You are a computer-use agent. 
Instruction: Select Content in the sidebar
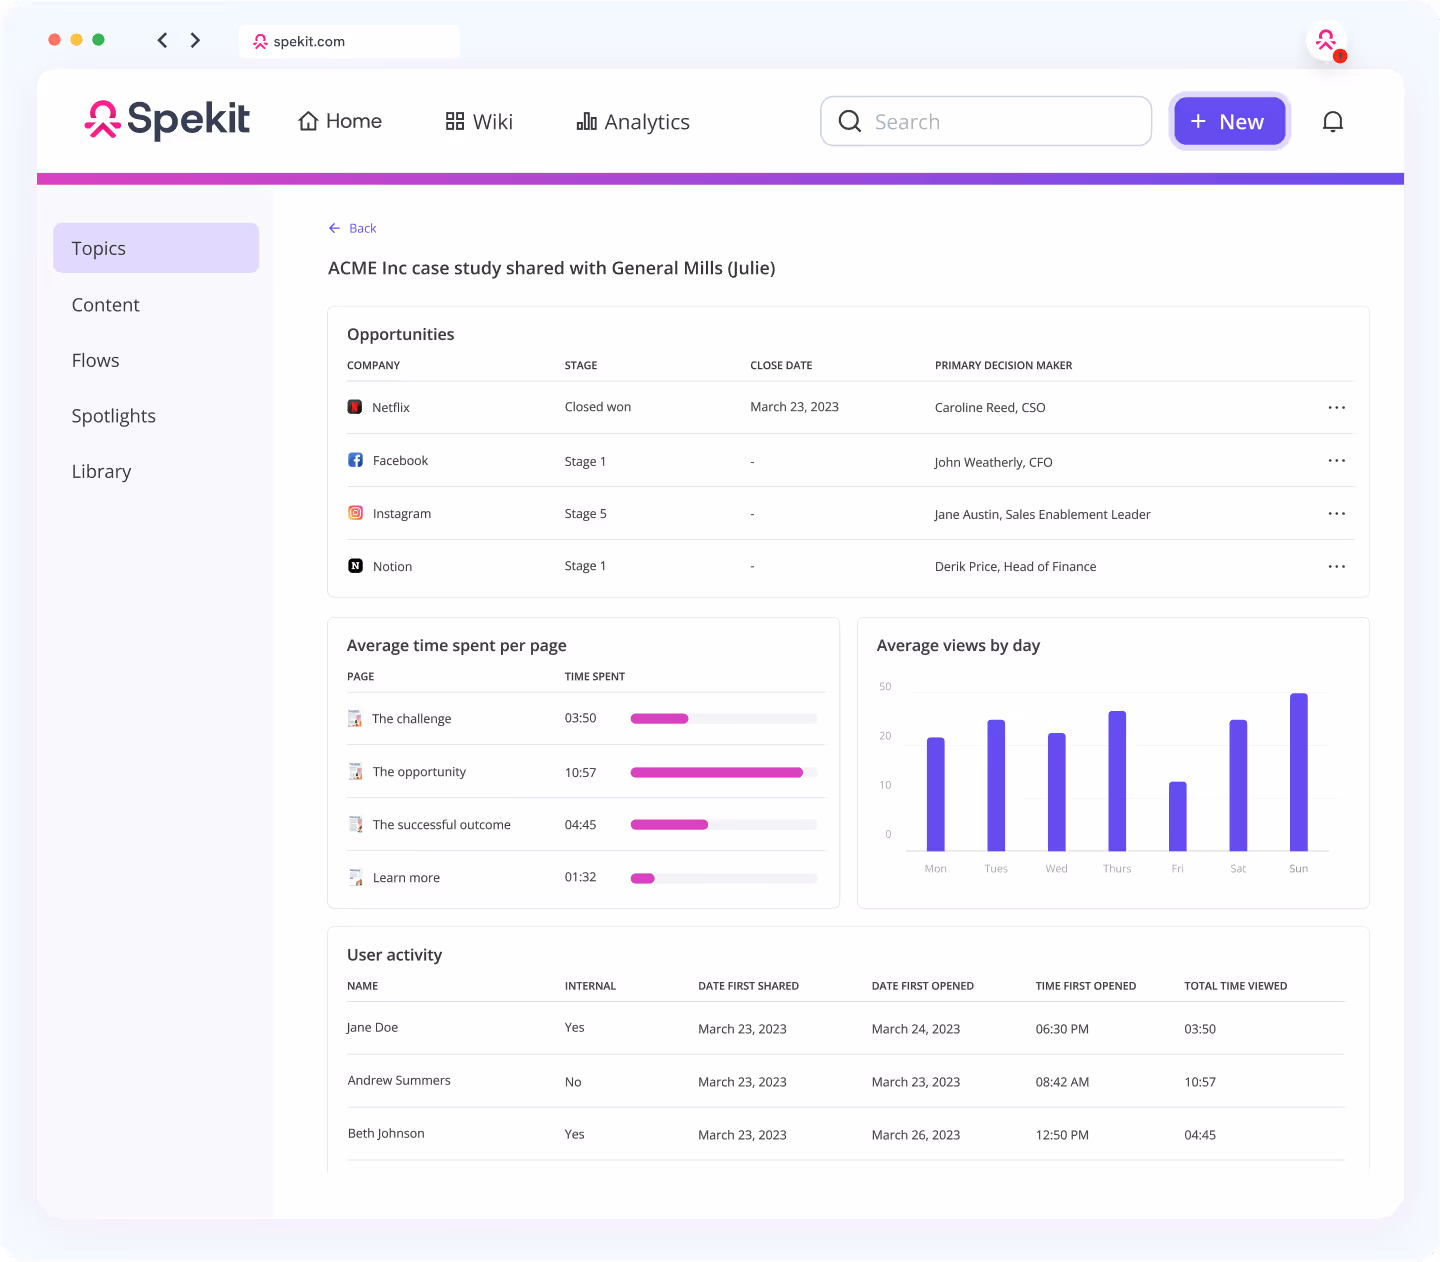click(105, 305)
